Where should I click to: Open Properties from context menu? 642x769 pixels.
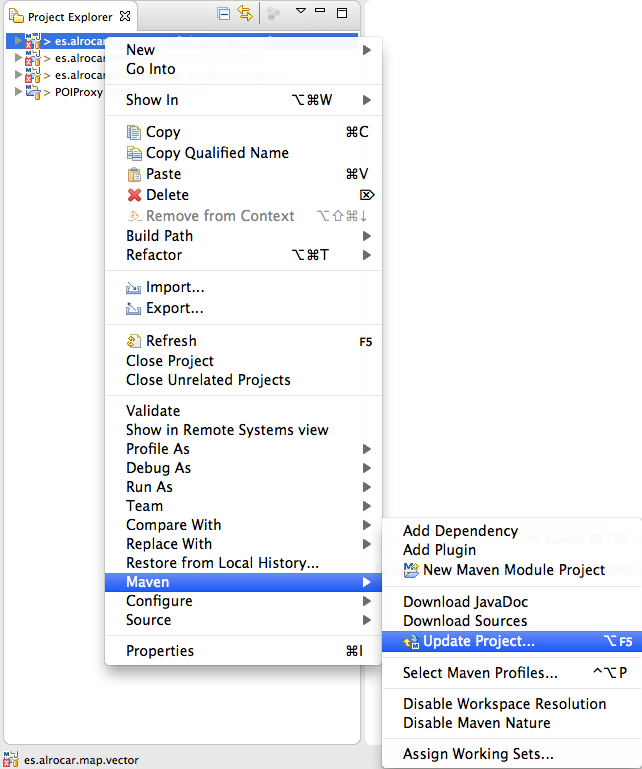tap(243, 651)
